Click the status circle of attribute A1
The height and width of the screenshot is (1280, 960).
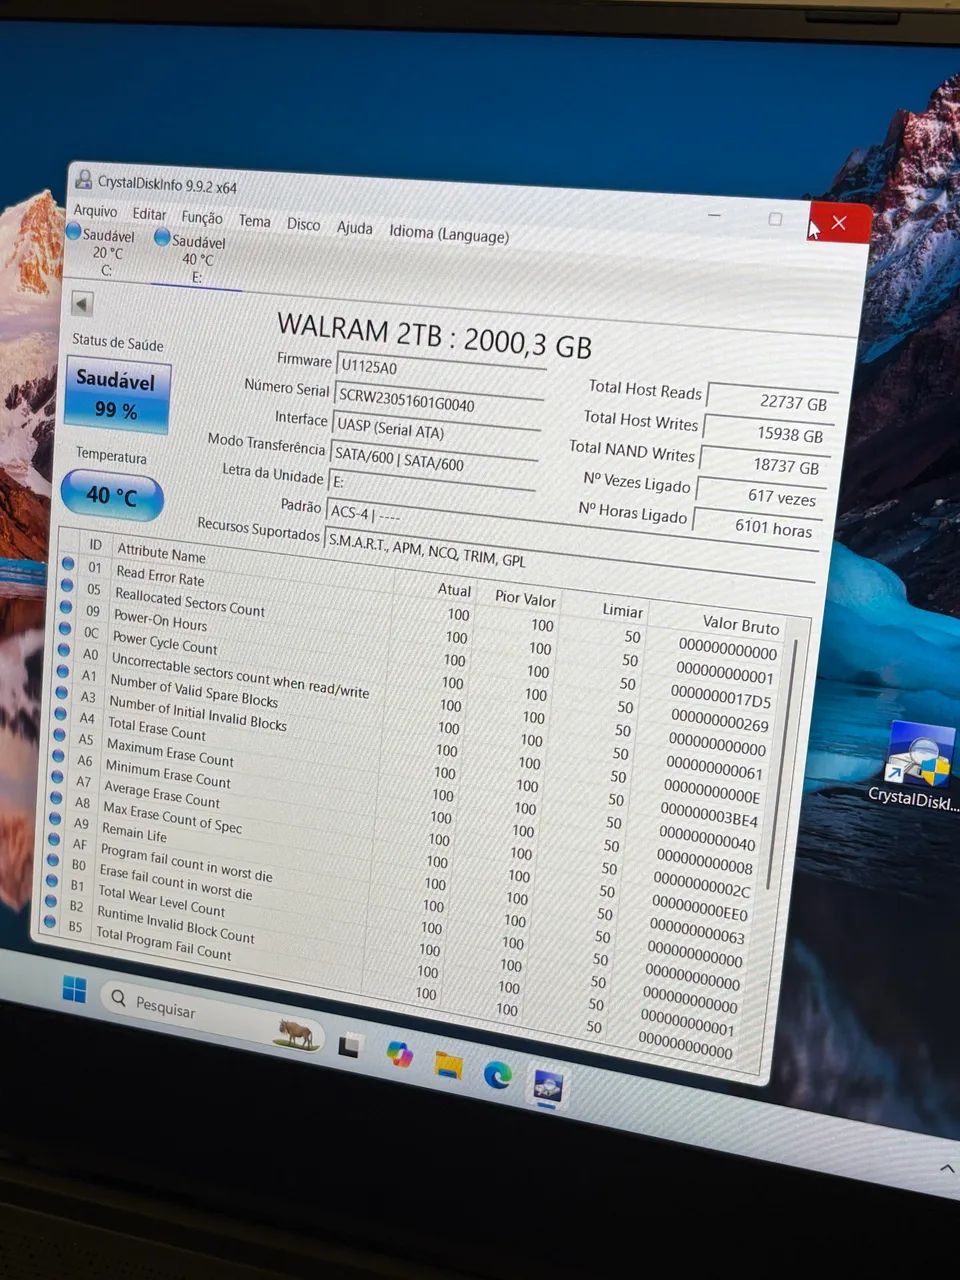[62, 671]
